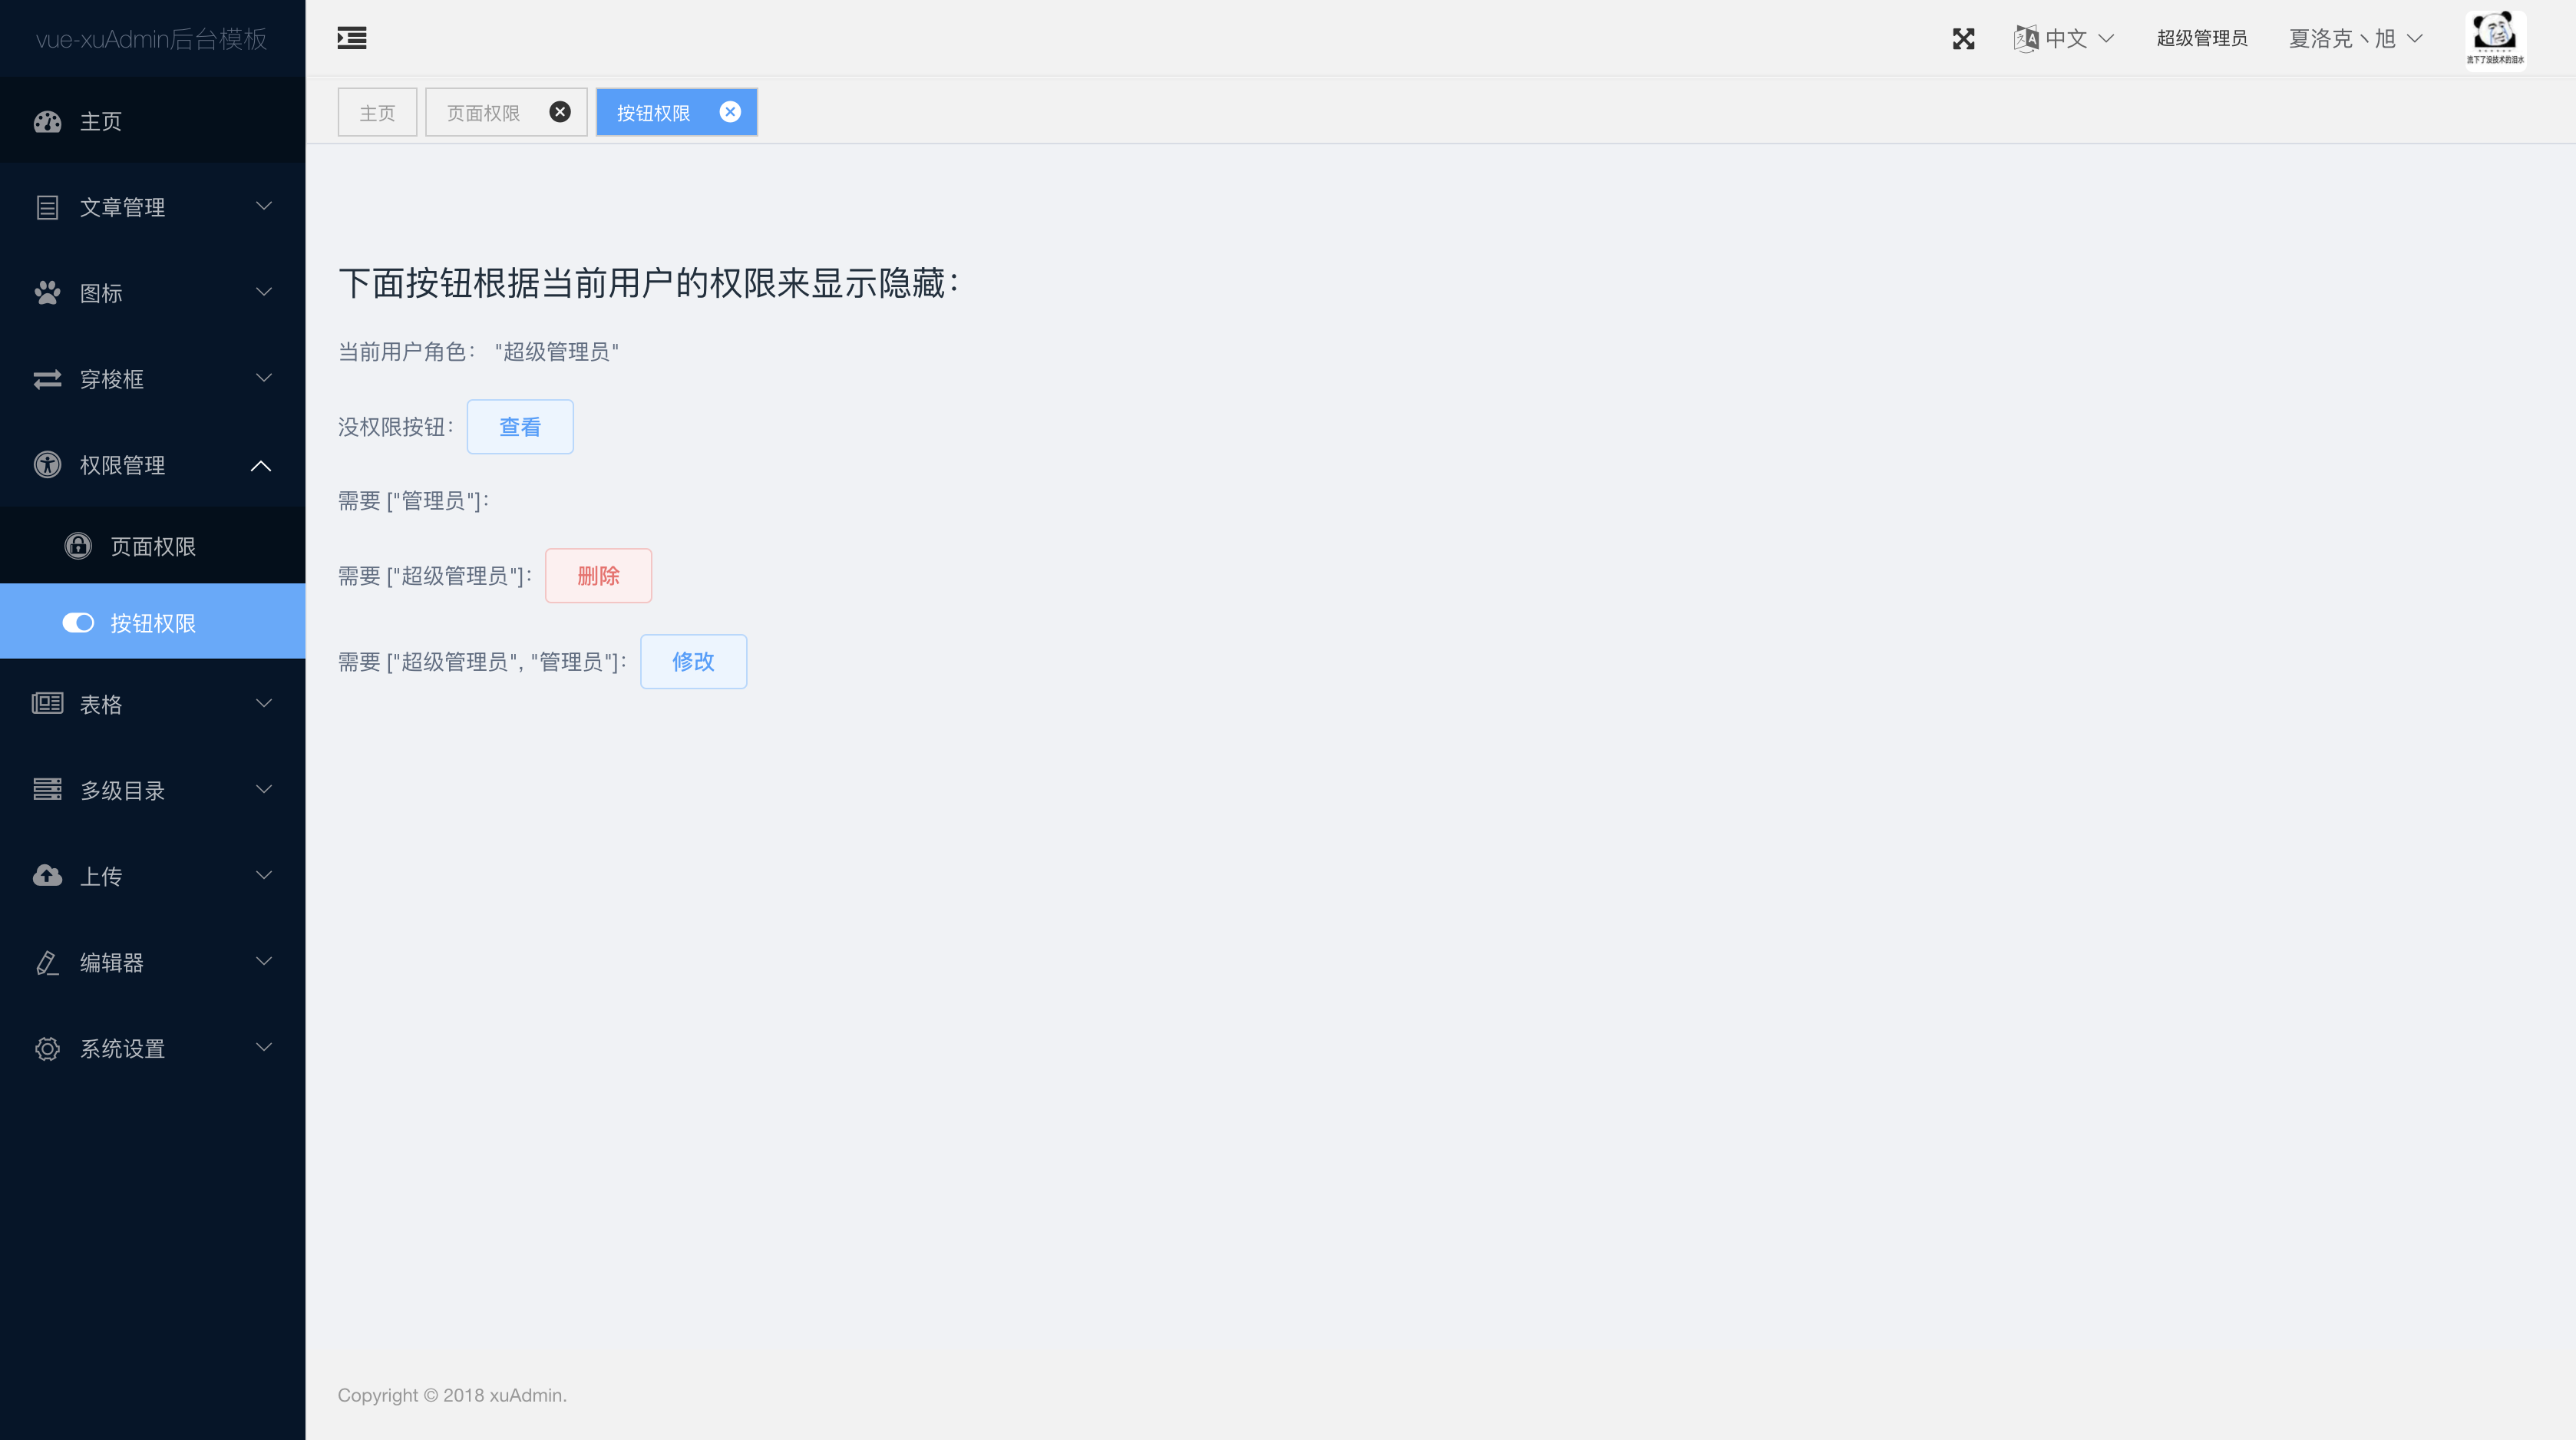The image size is (2576, 1440).
Task: Switch to the 主页 tab
Action: click(x=377, y=113)
